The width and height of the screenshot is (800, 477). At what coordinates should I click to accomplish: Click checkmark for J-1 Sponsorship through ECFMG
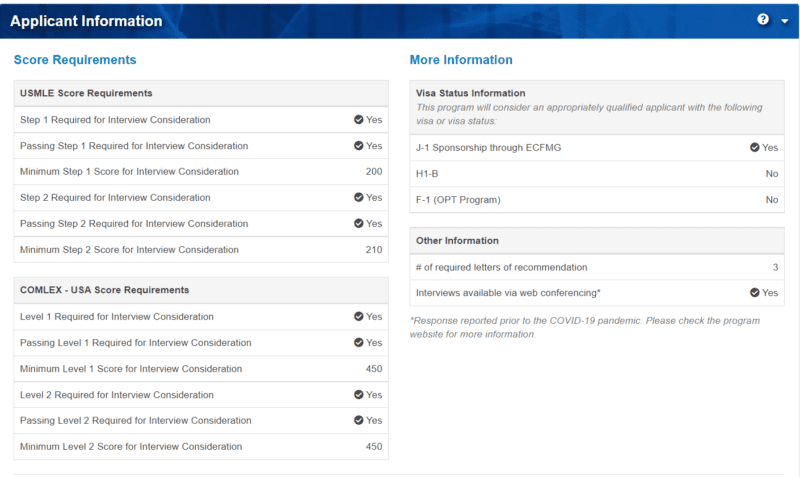click(x=754, y=148)
